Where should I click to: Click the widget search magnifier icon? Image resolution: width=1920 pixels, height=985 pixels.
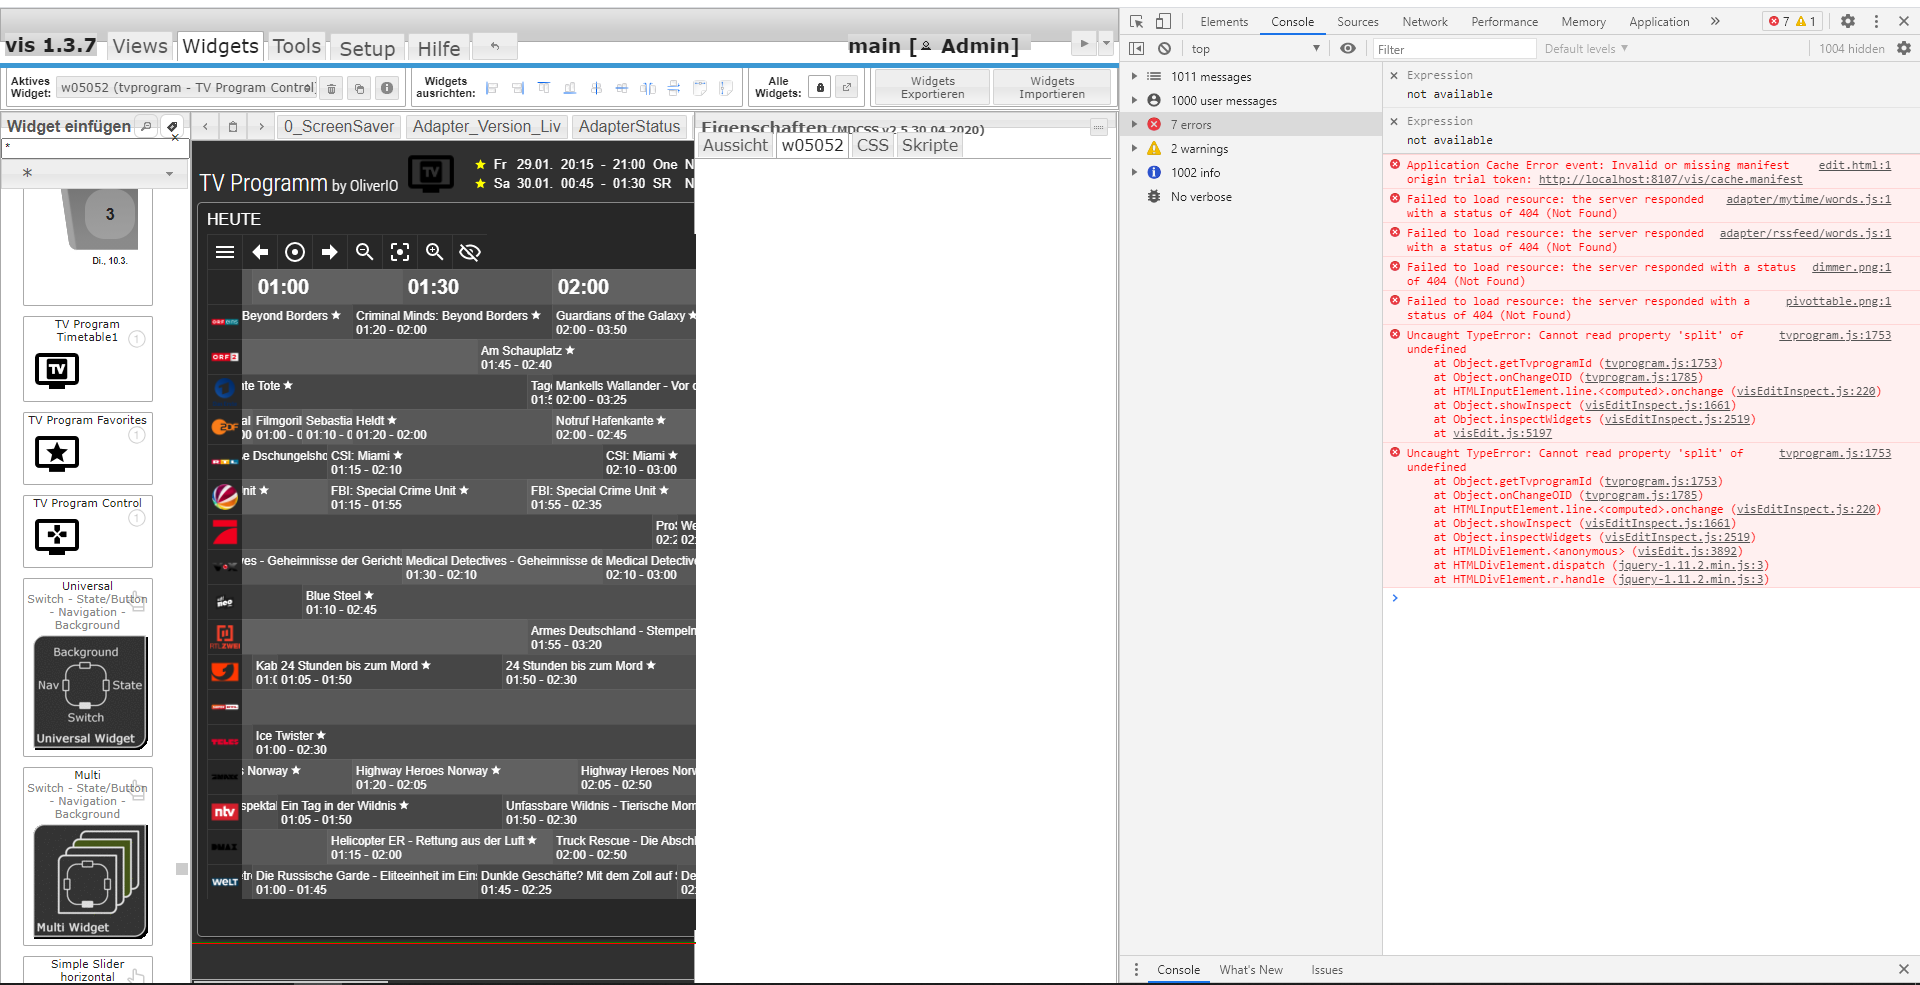point(147,126)
